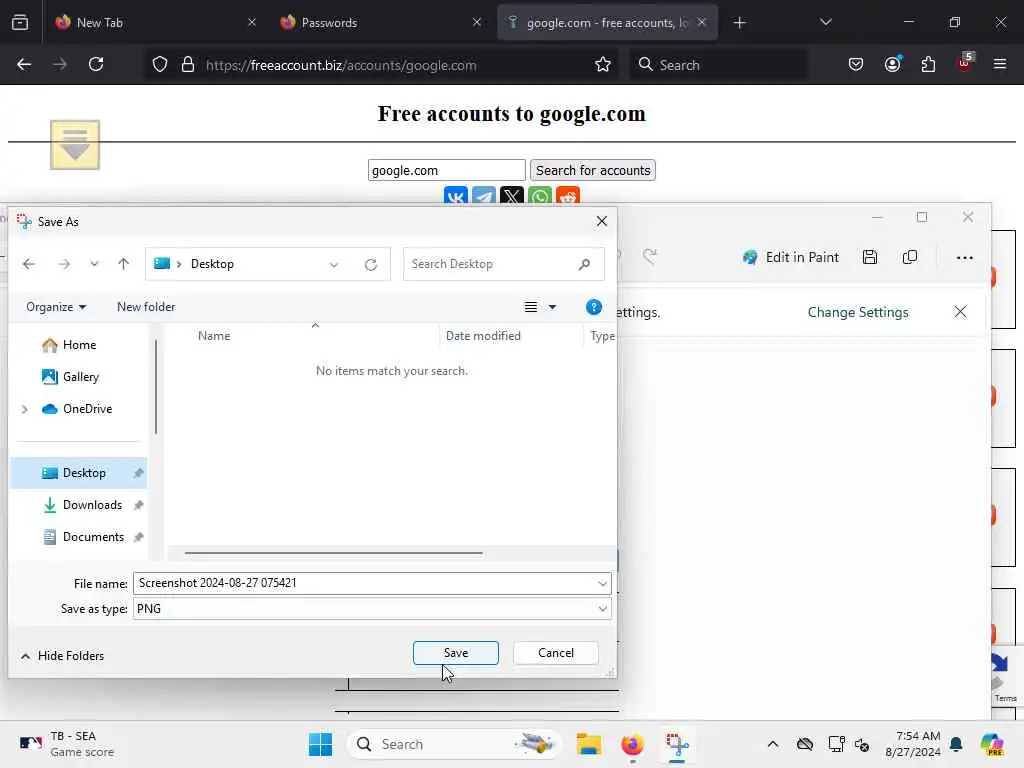Click the Cancel button
1024x768 pixels.
[556, 653]
